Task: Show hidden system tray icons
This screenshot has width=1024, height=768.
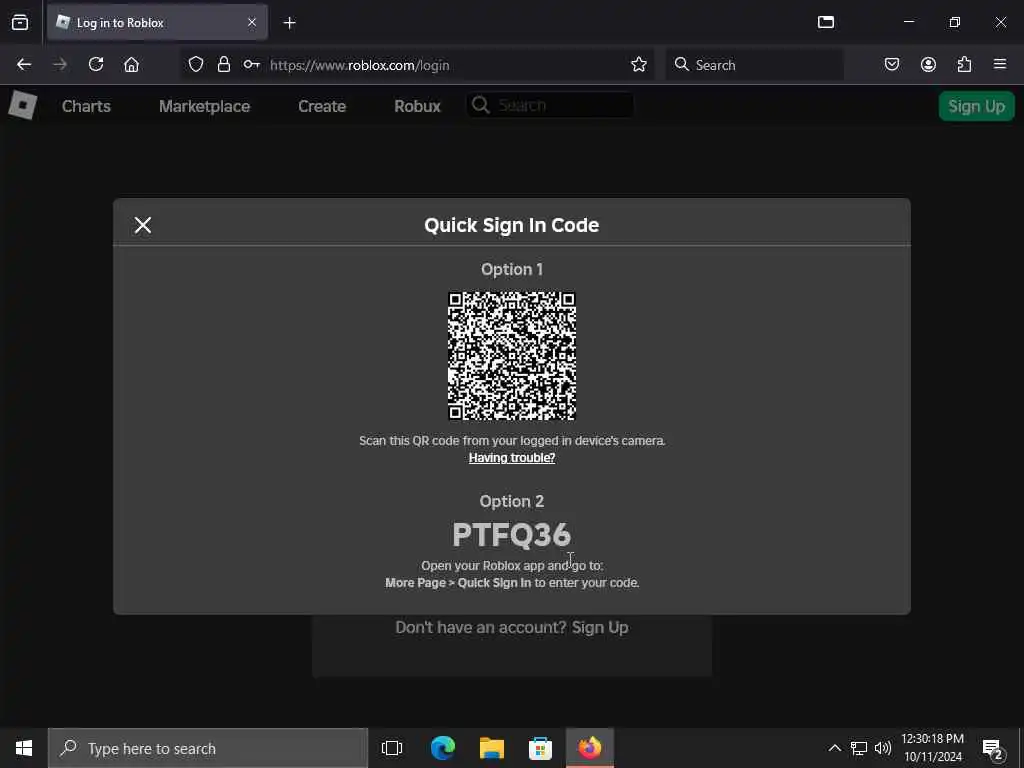Action: pos(835,748)
